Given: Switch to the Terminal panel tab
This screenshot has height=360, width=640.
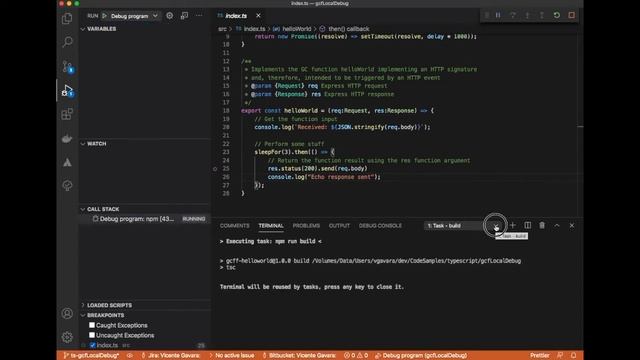Looking at the screenshot, I should click(x=271, y=225).
